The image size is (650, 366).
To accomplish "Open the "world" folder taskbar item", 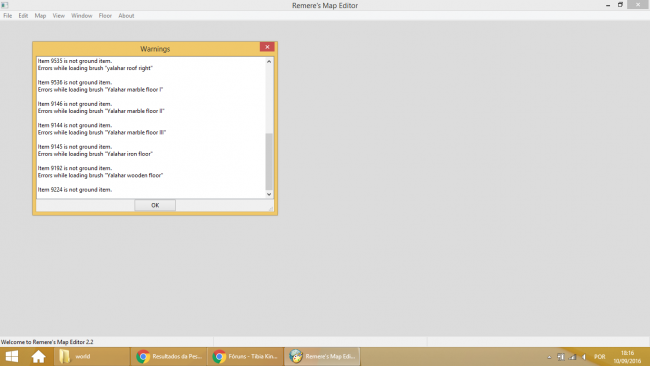I will tap(92, 356).
